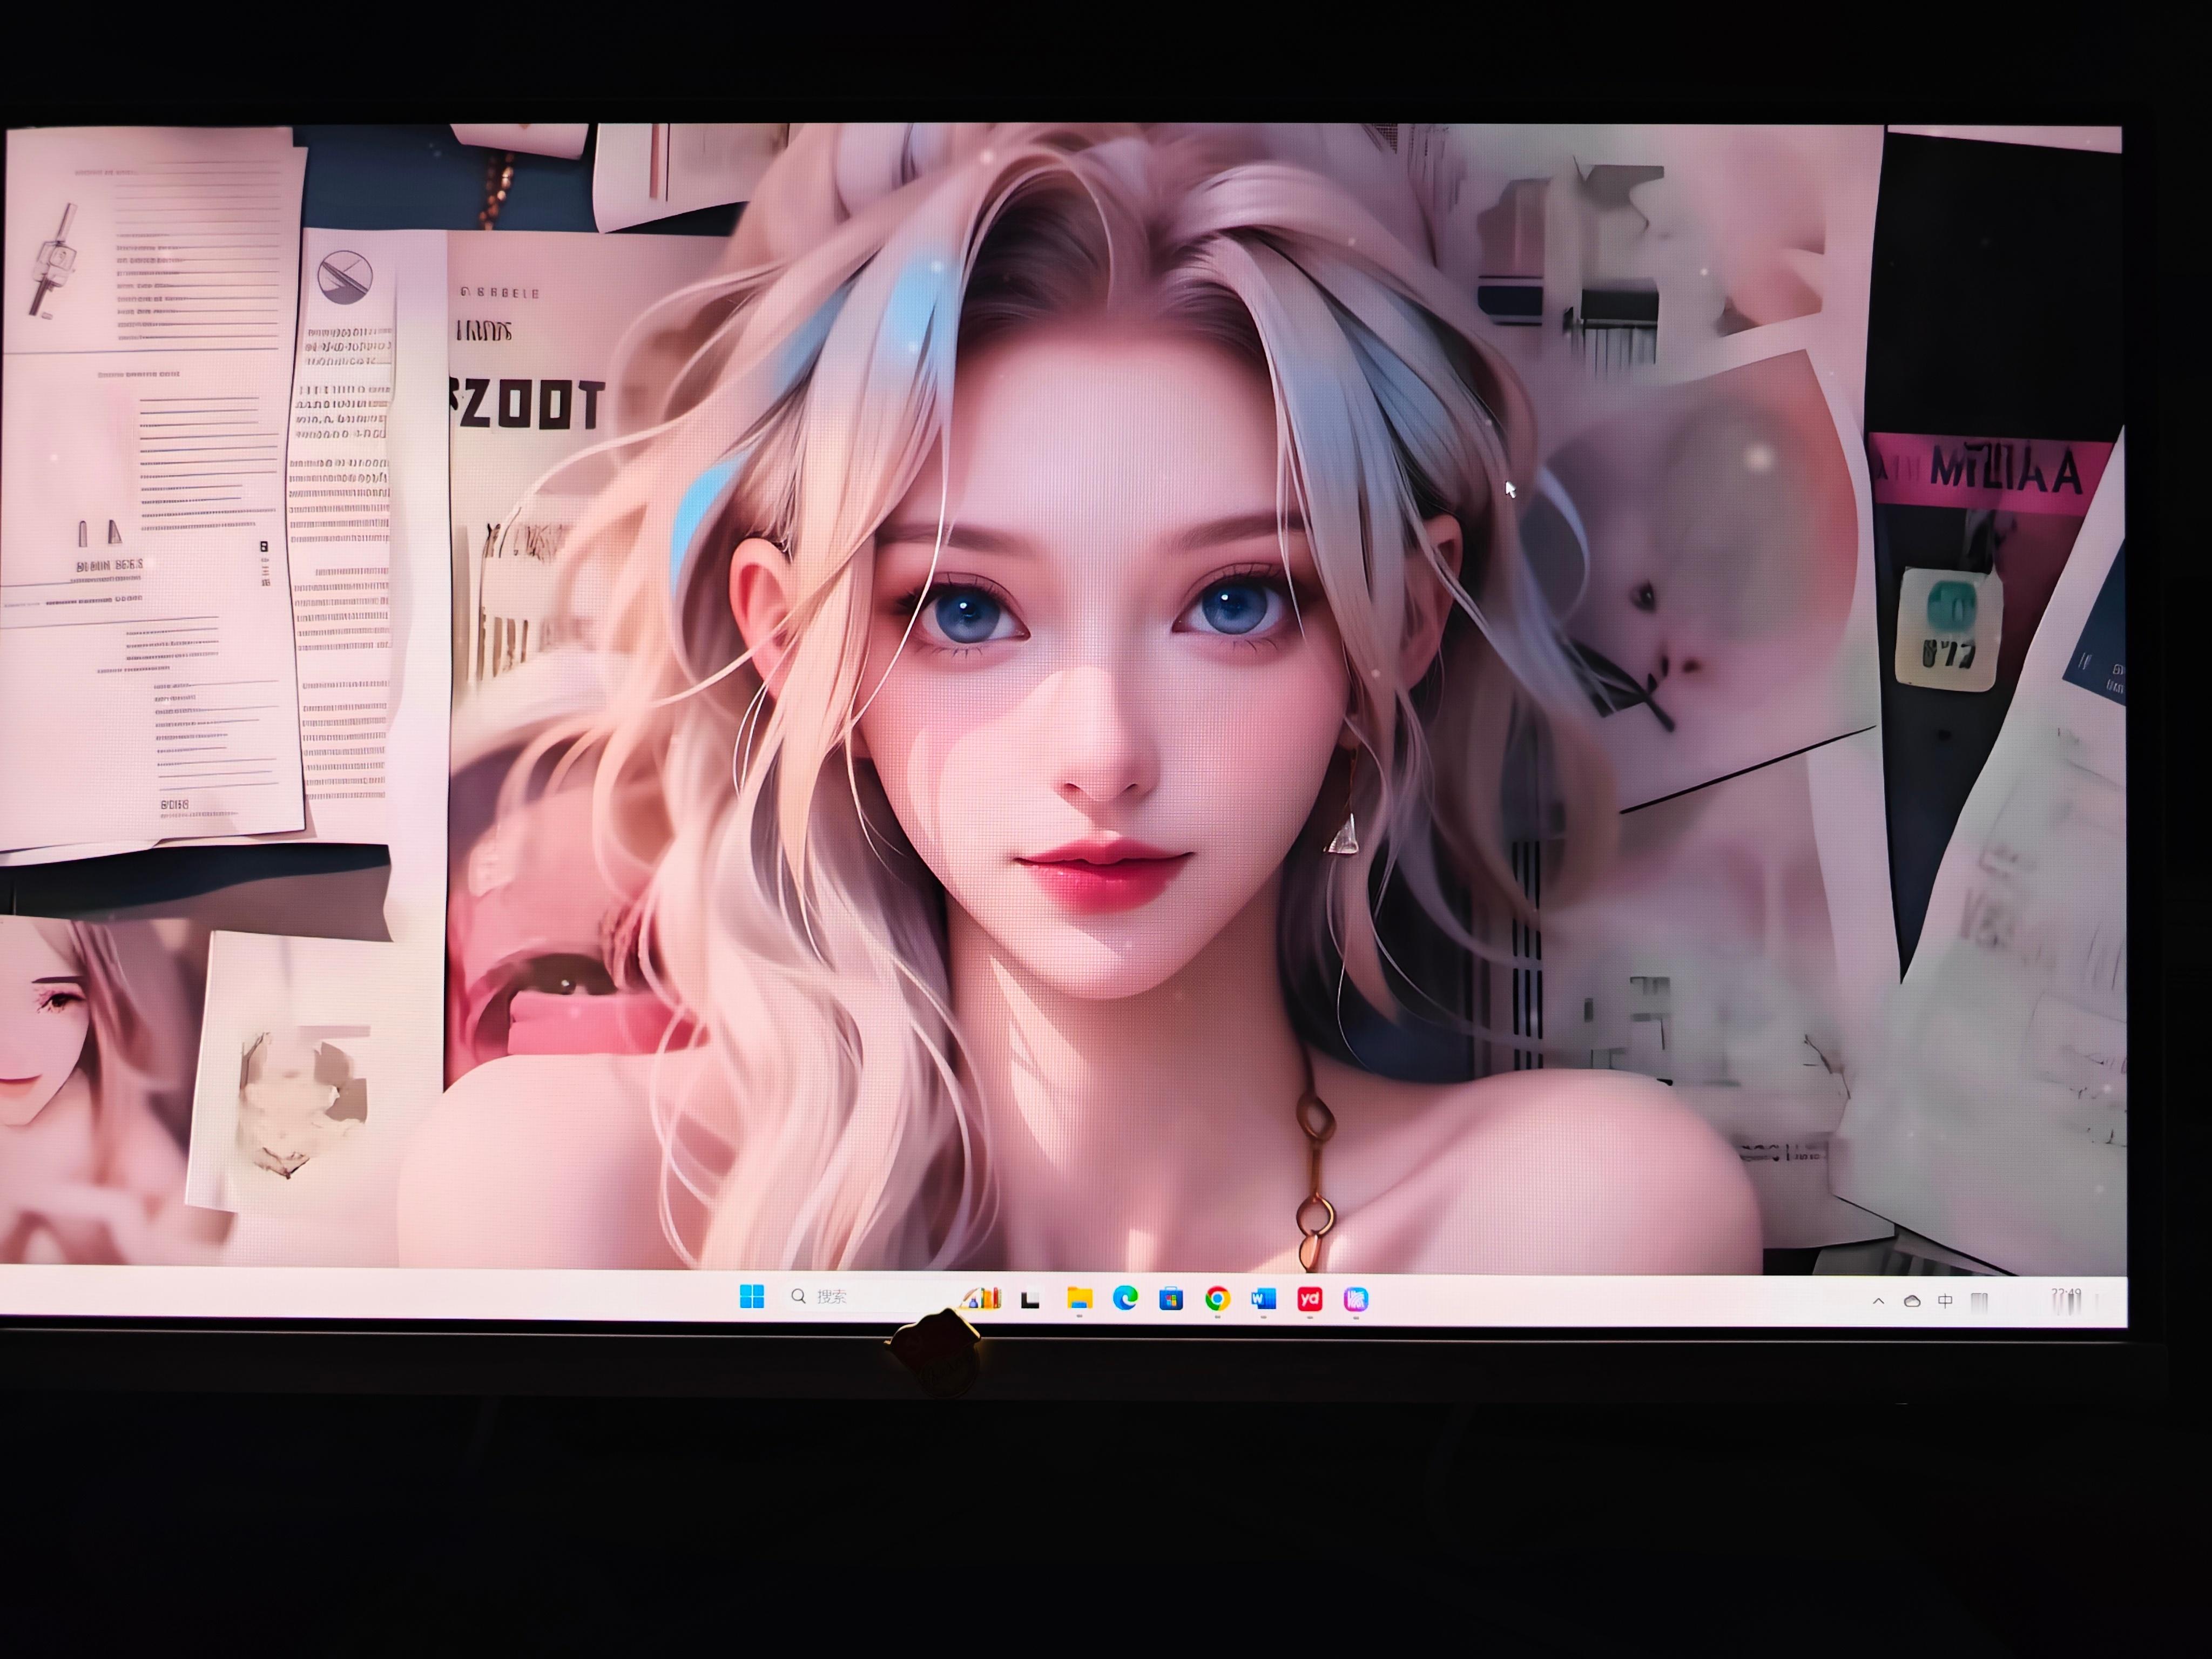The width and height of the screenshot is (2212, 1659).
Task: Launch Google Chrome from the taskbar
Action: (1217, 1299)
